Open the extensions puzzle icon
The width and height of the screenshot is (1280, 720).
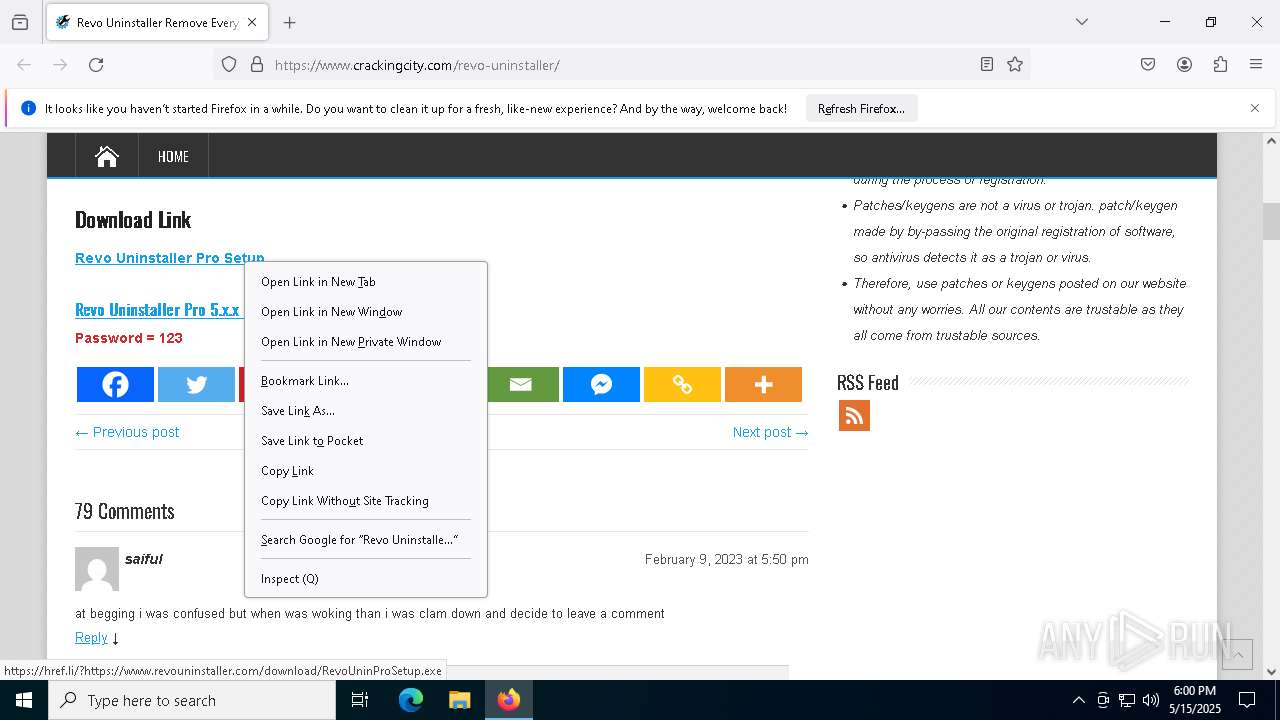tap(1220, 65)
